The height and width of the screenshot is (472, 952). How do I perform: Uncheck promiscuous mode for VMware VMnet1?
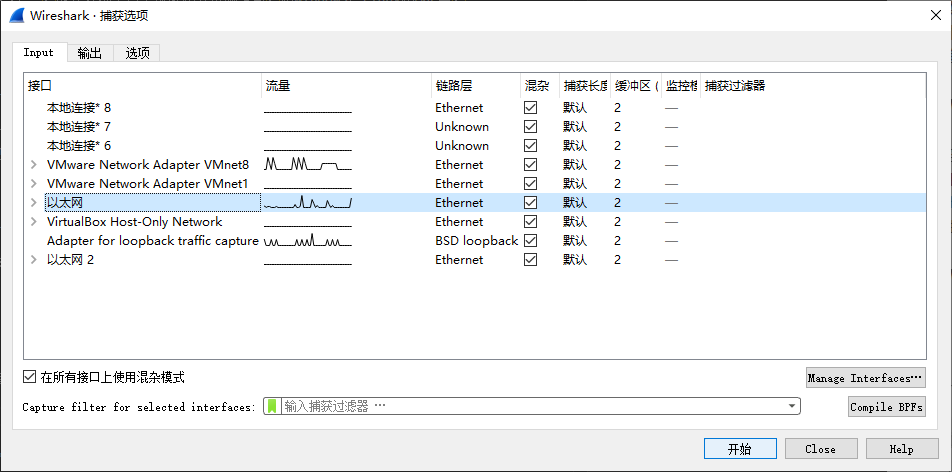(531, 183)
